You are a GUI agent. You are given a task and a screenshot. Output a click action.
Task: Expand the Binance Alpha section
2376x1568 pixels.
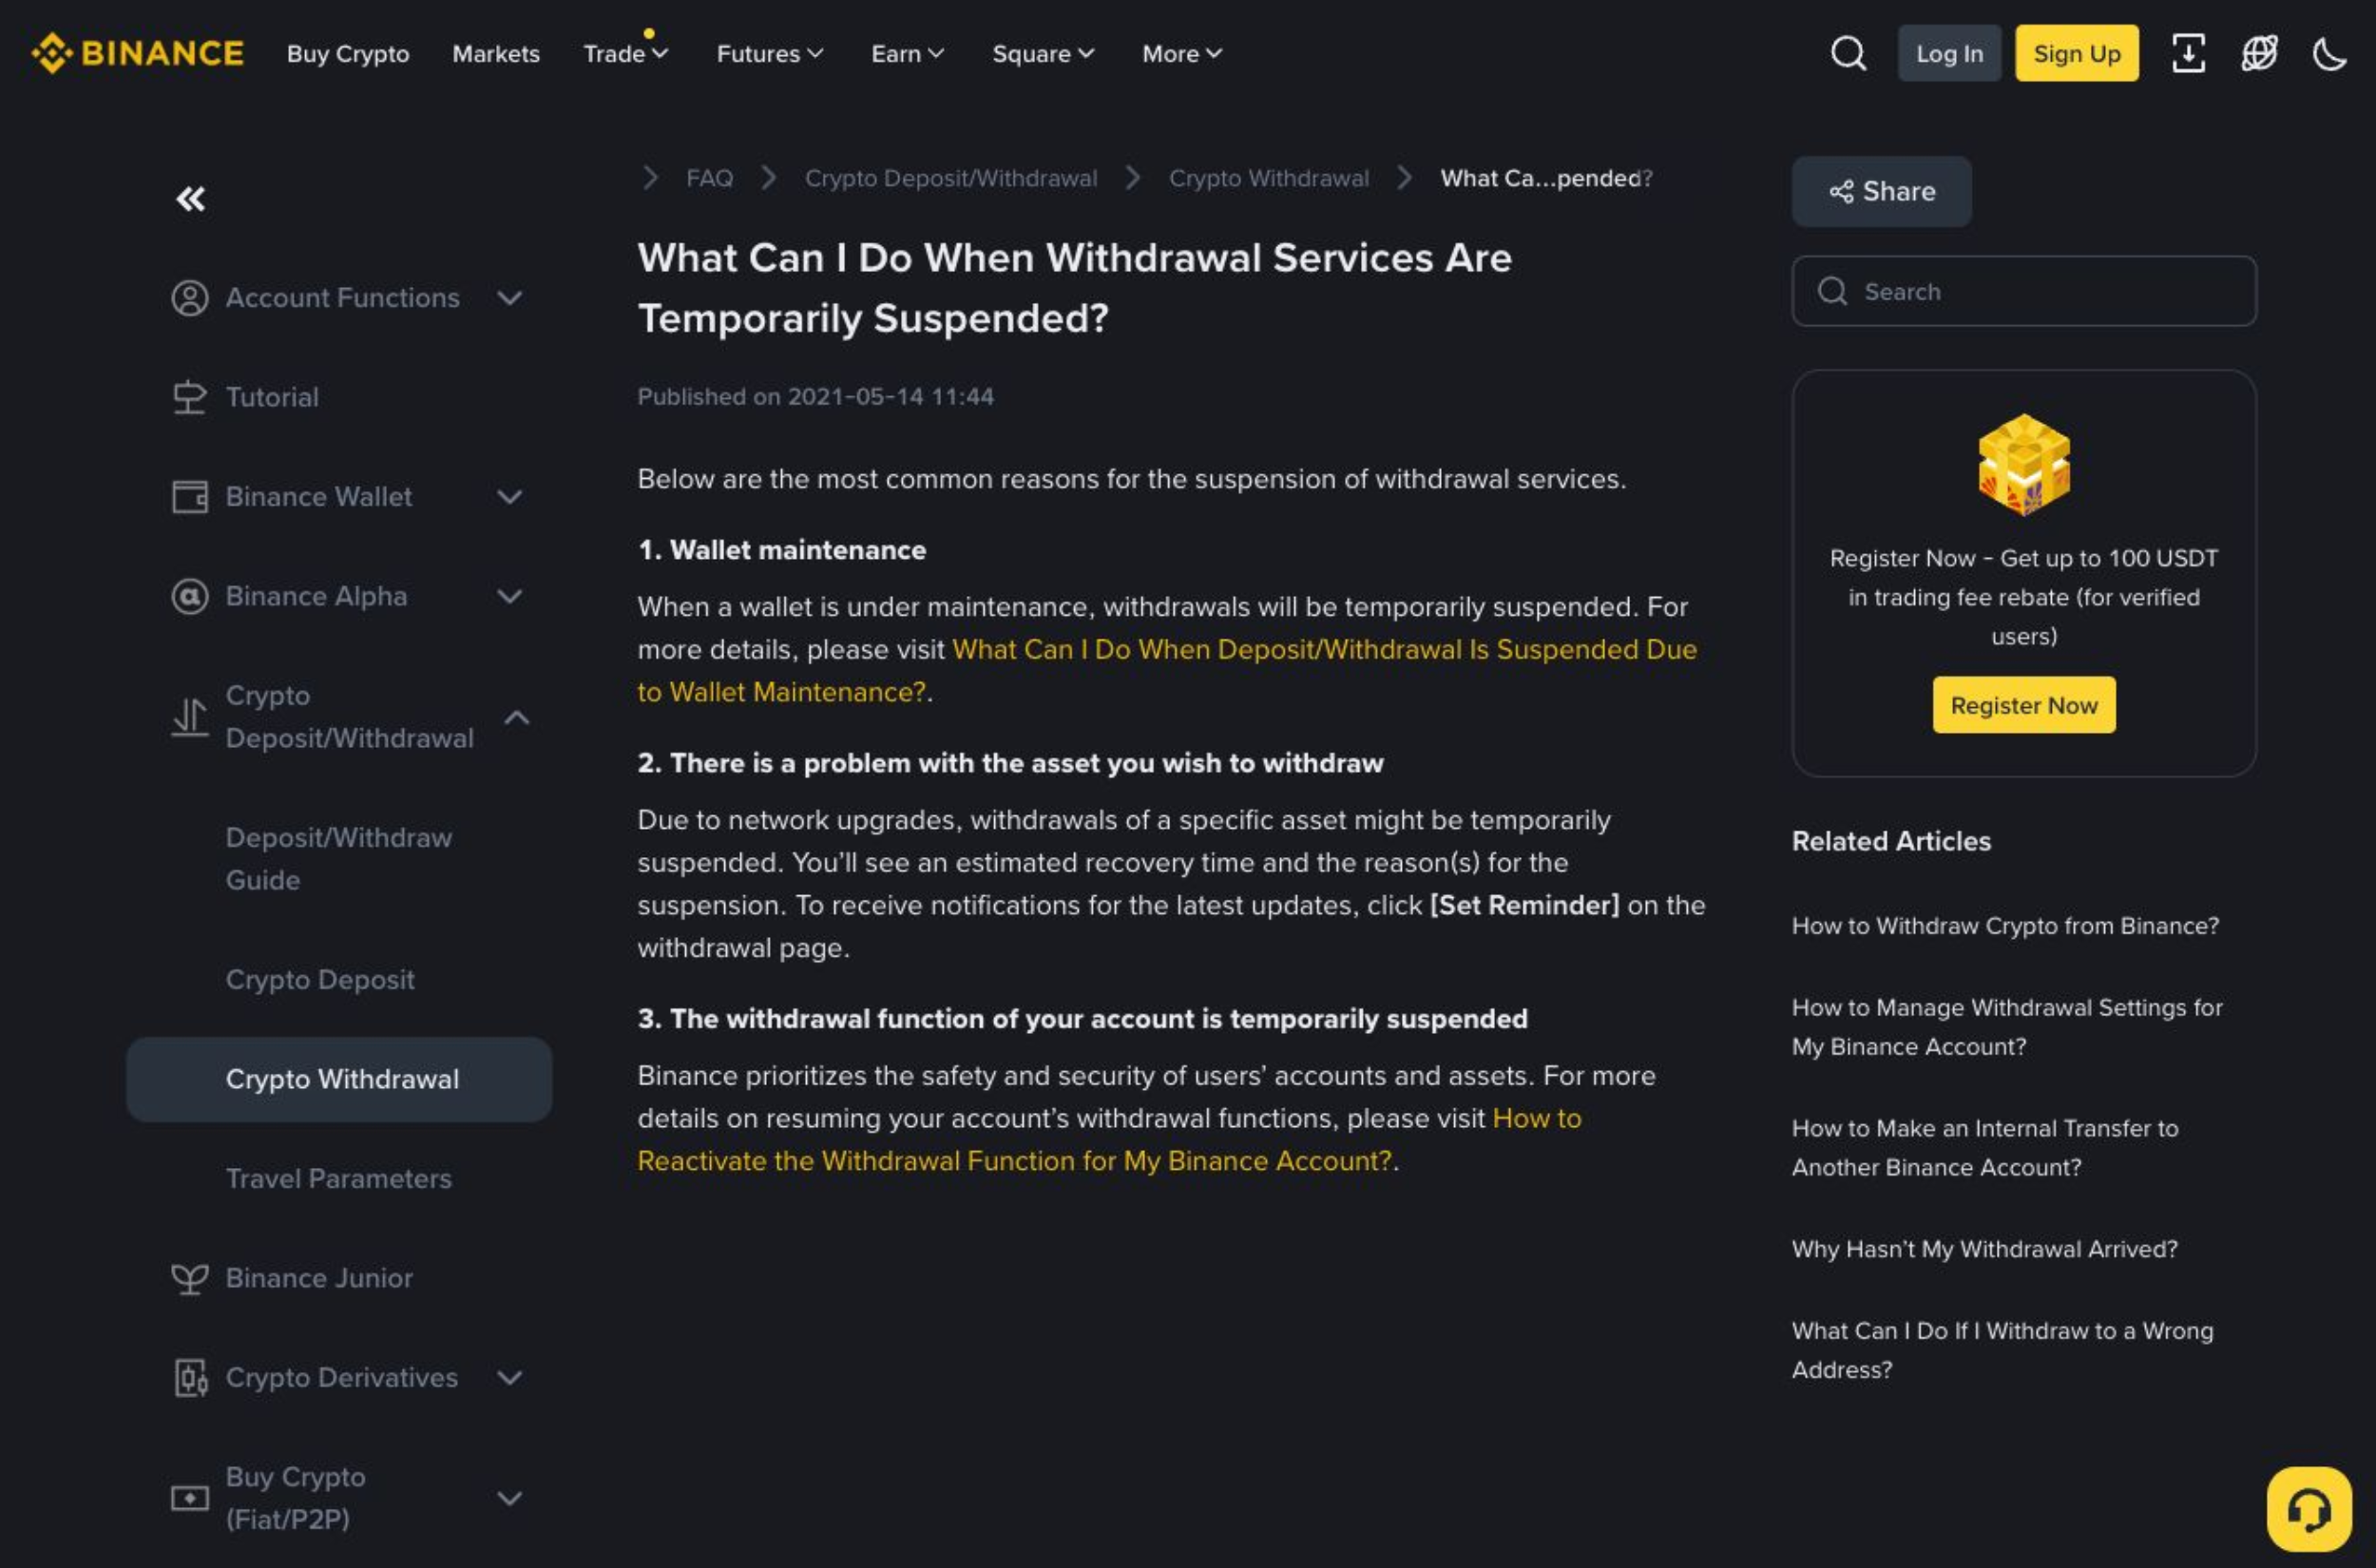[x=509, y=596]
